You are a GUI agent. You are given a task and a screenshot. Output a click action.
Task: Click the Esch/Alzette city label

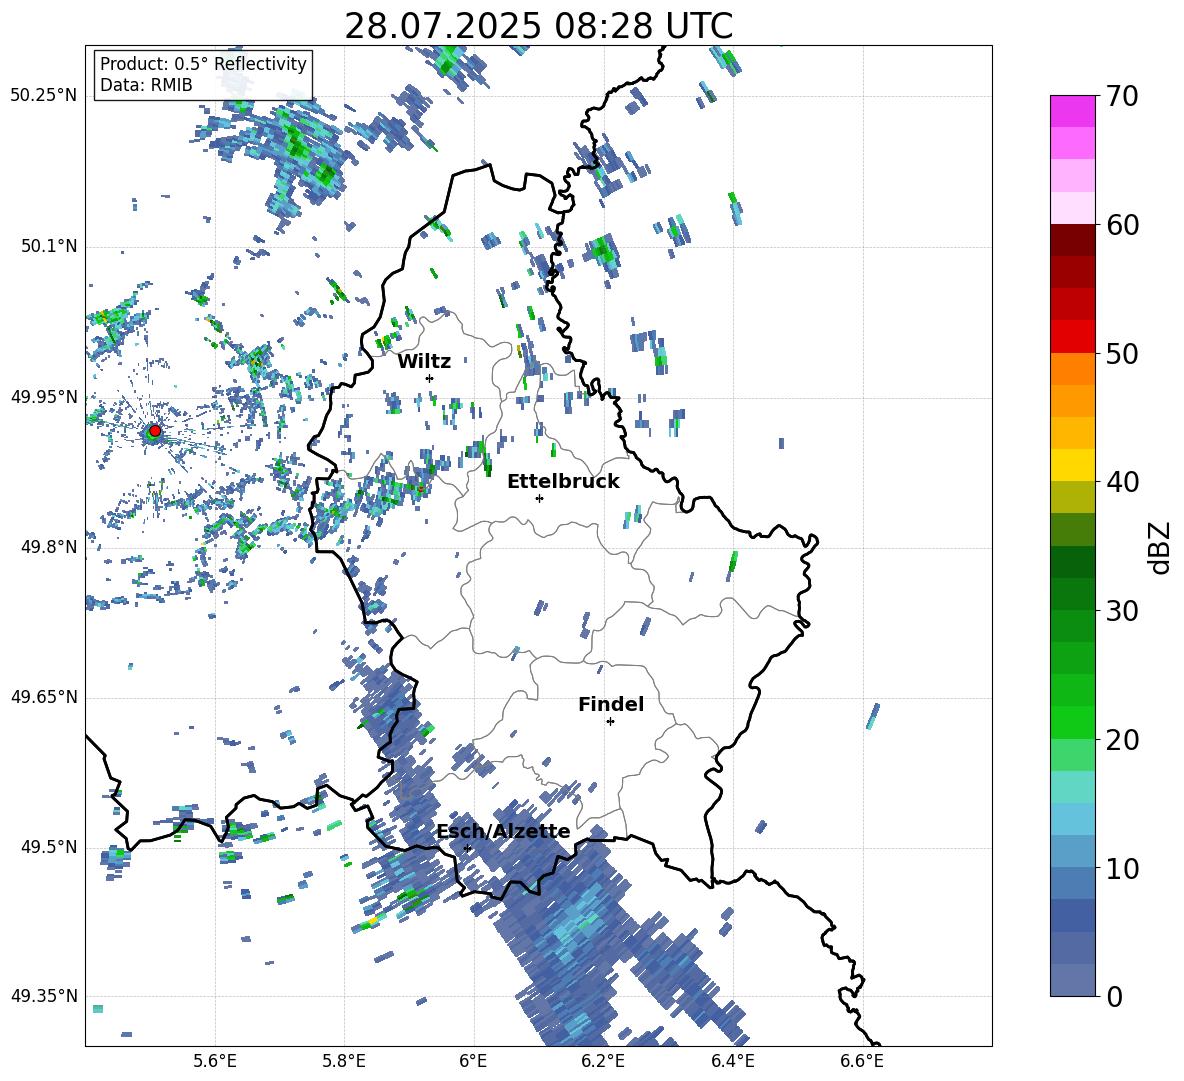click(504, 832)
